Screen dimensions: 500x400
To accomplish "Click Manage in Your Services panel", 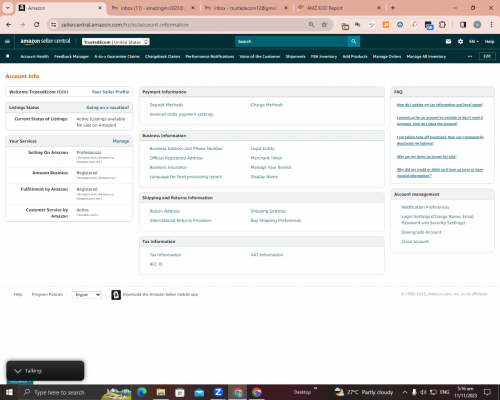I will [121, 141].
